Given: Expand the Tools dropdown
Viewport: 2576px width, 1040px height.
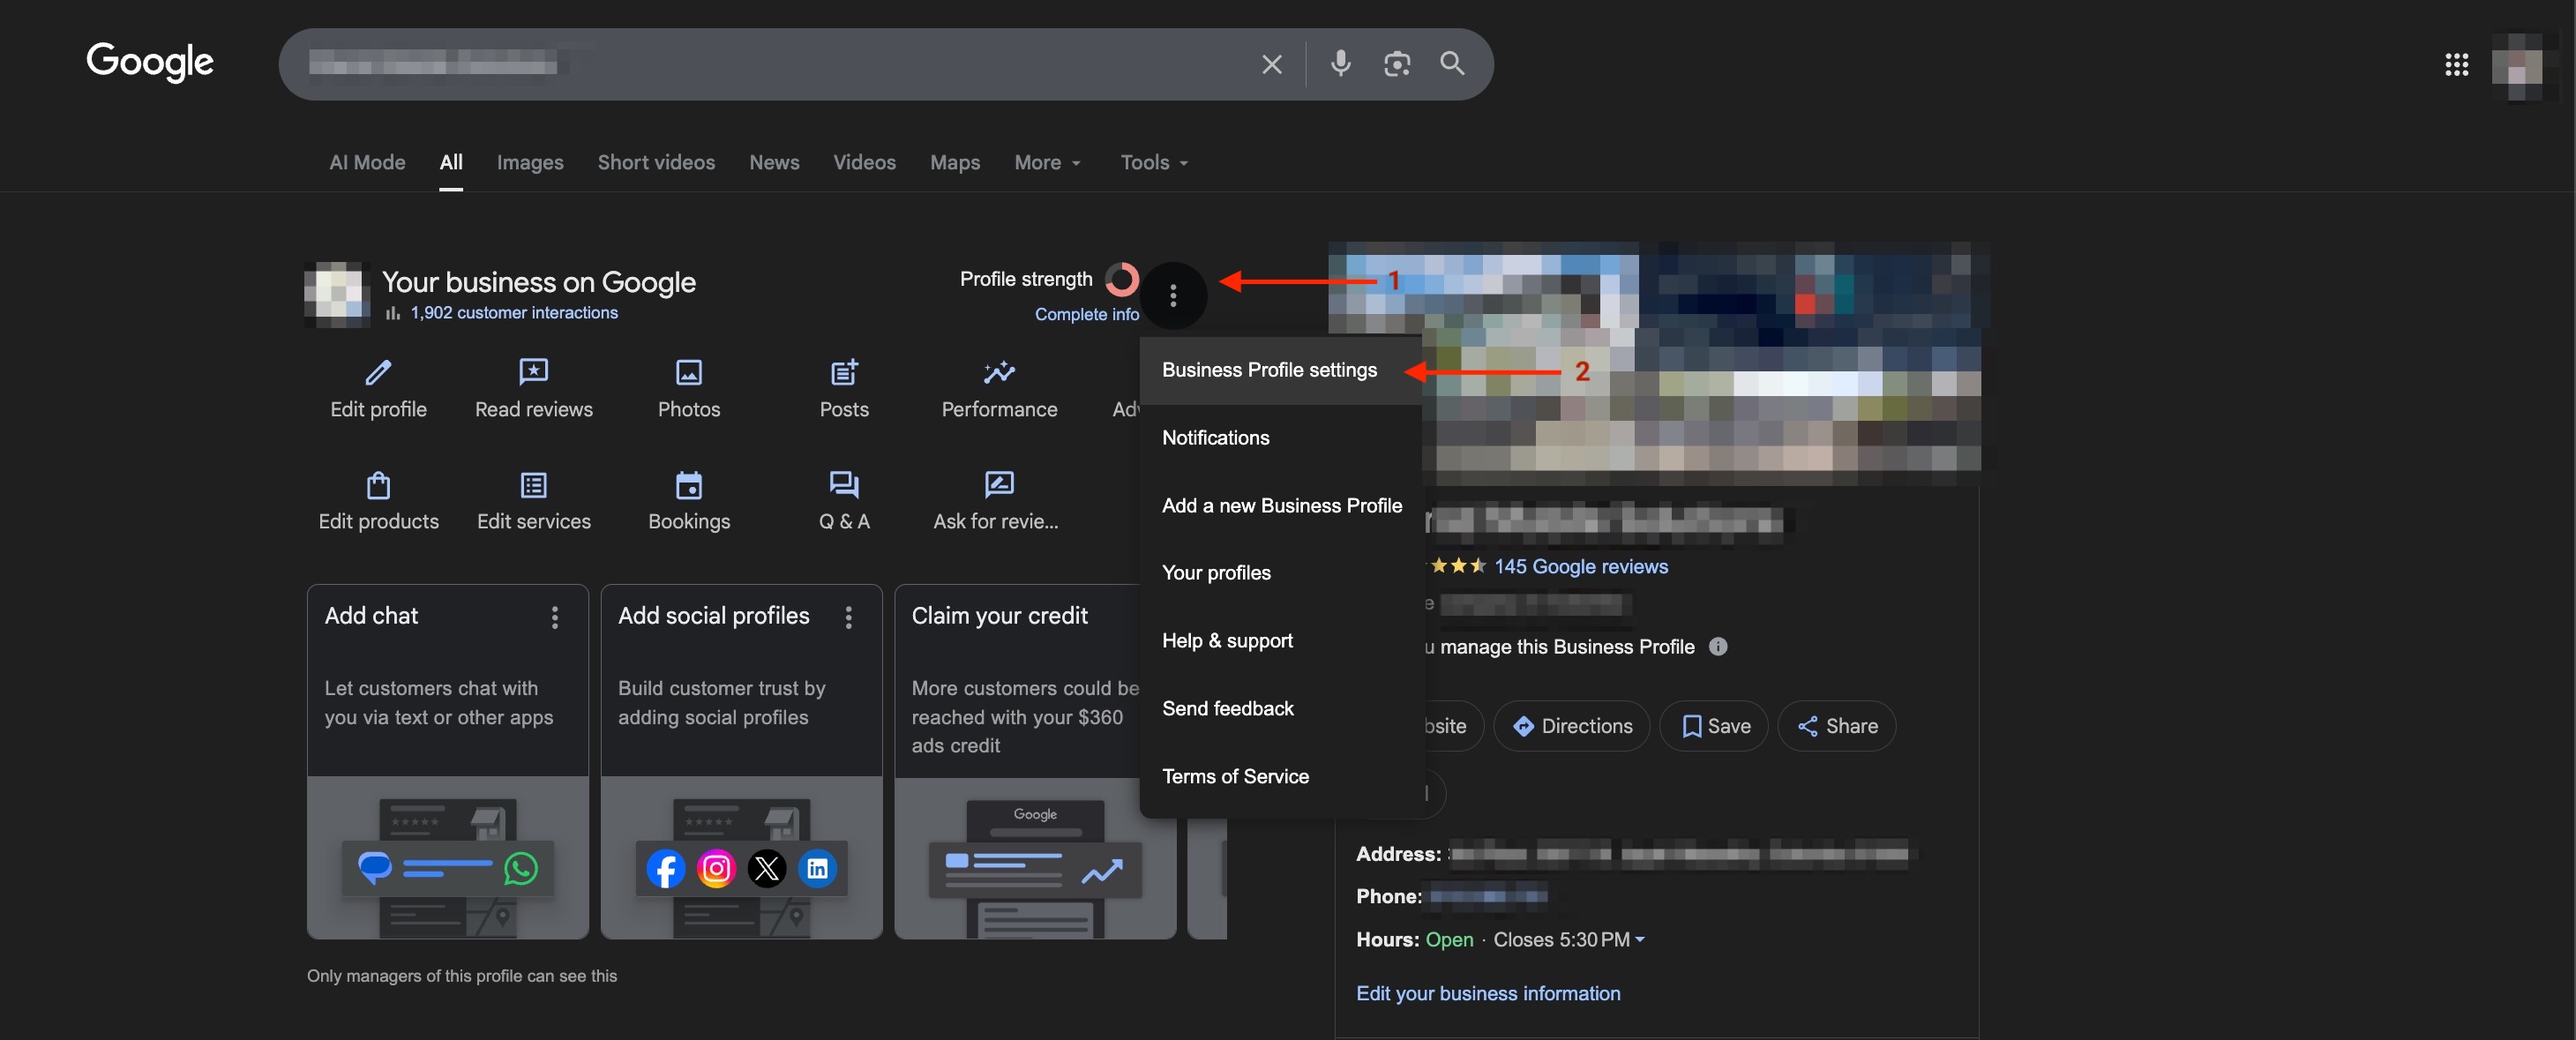Looking at the screenshot, I should [1153, 162].
